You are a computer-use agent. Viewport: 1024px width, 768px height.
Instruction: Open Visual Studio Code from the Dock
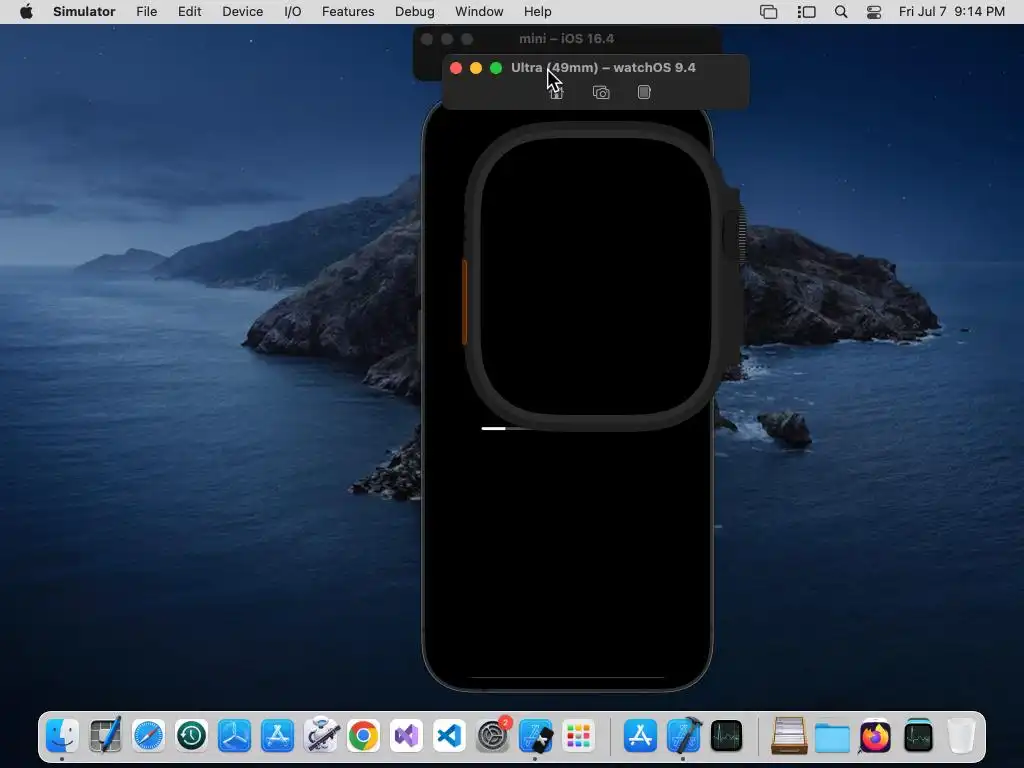450,735
